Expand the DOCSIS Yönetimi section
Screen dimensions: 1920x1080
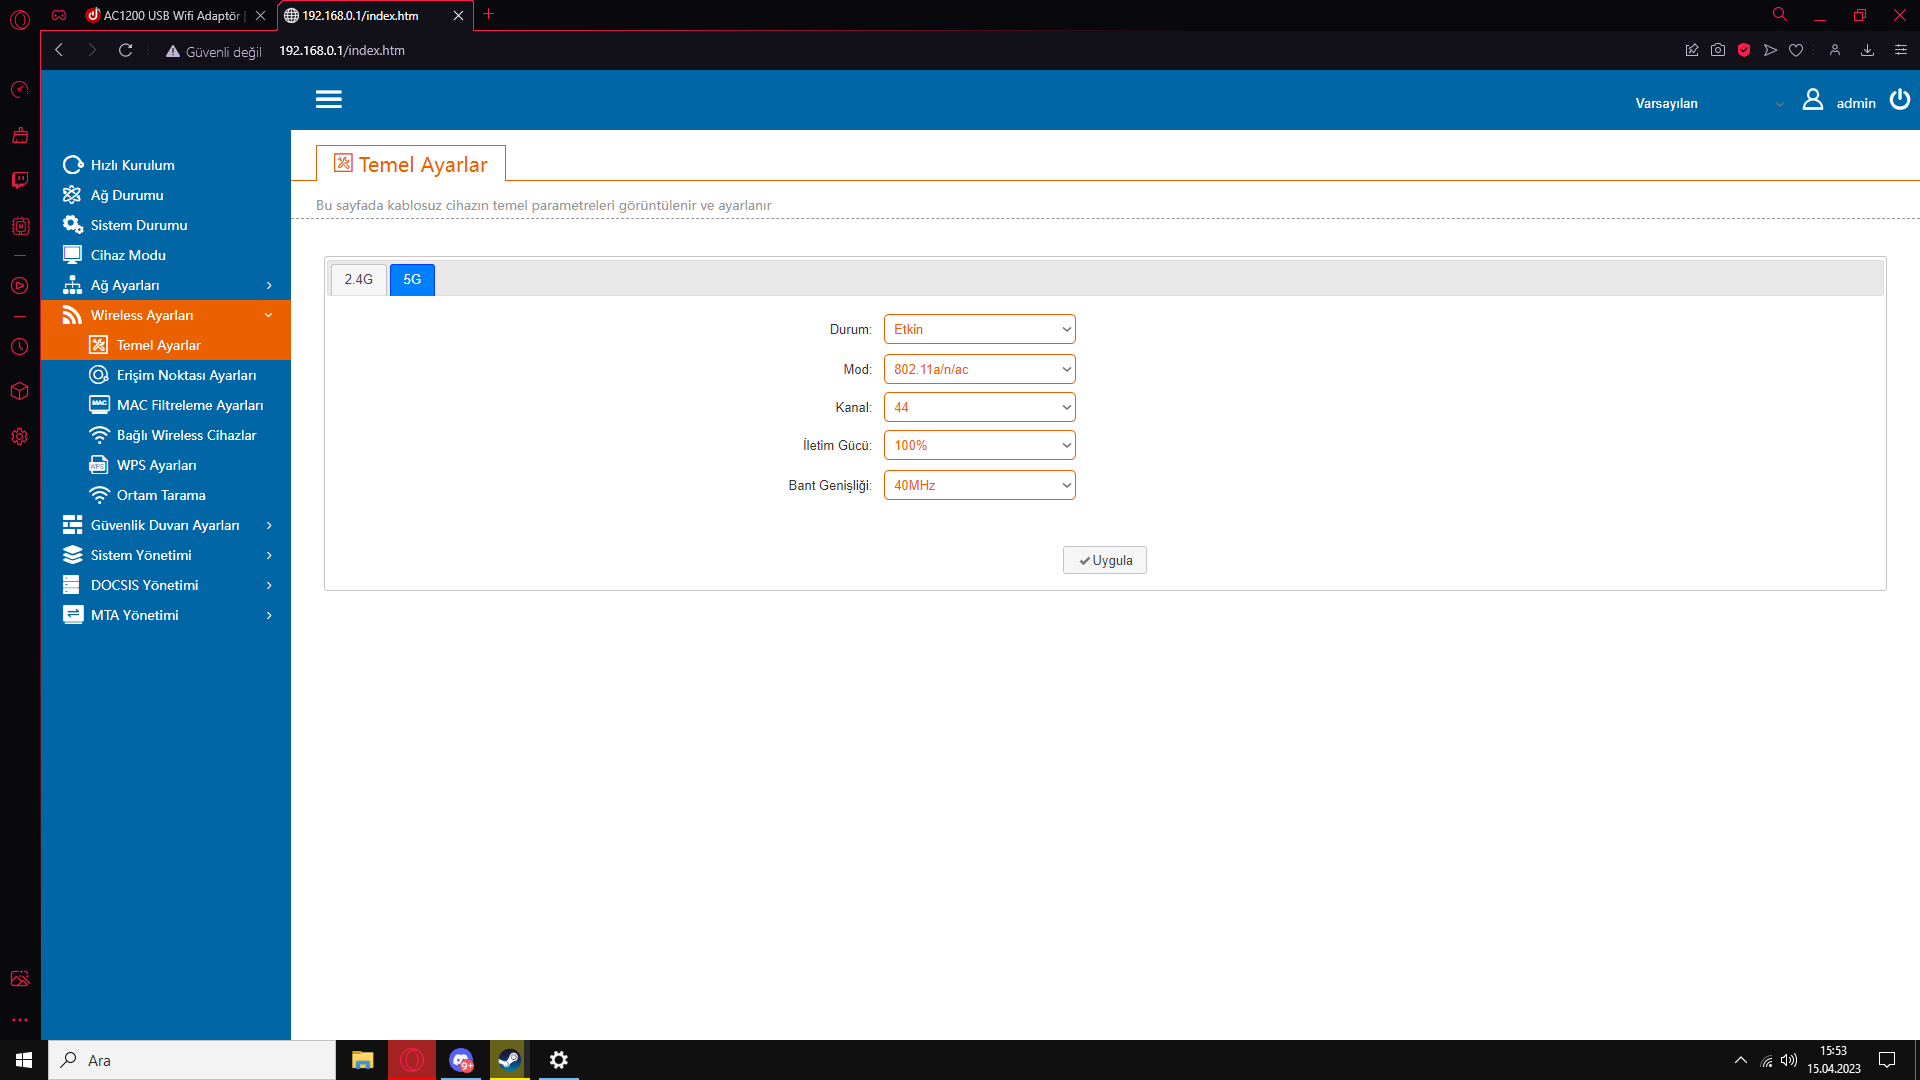point(145,585)
